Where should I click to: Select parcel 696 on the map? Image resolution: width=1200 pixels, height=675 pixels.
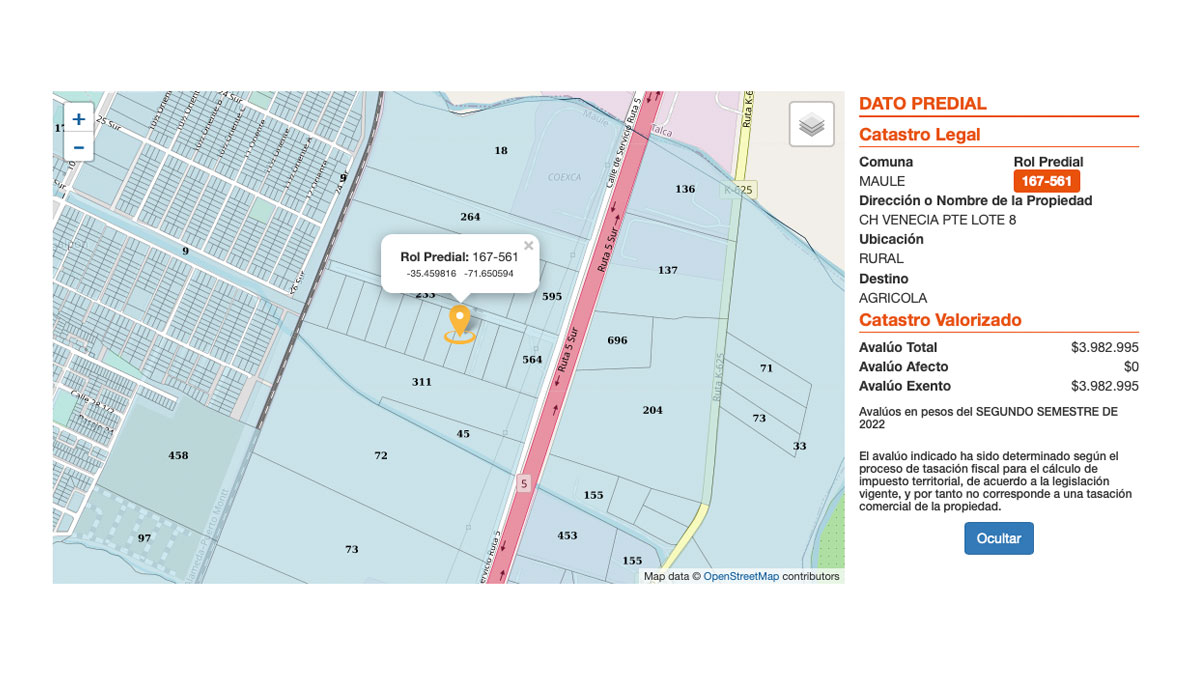pyautogui.click(x=617, y=341)
